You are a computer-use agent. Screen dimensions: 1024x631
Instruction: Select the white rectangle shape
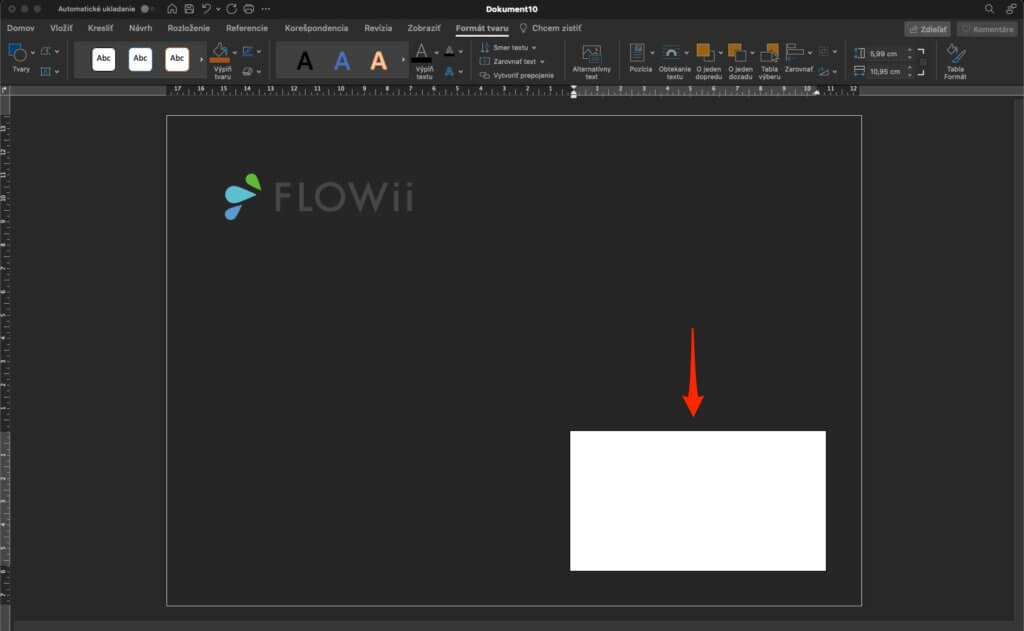pyautogui.click(x=697, y=500)
